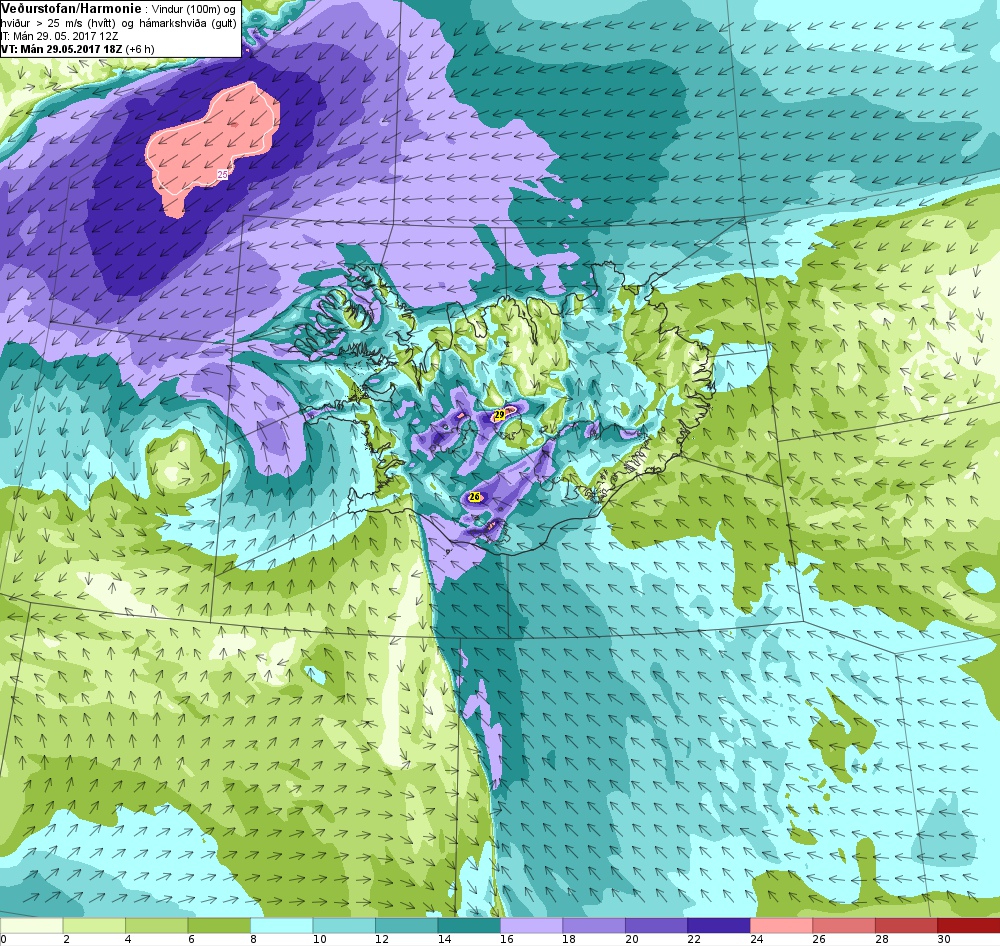Click the pale yellow 0–2 m/s legend swatch
The width and height of the screenshot is (1000, 946).
[31, 926]
